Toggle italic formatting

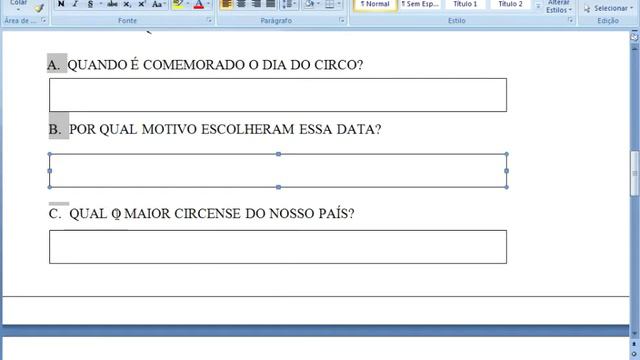(75, 4)
